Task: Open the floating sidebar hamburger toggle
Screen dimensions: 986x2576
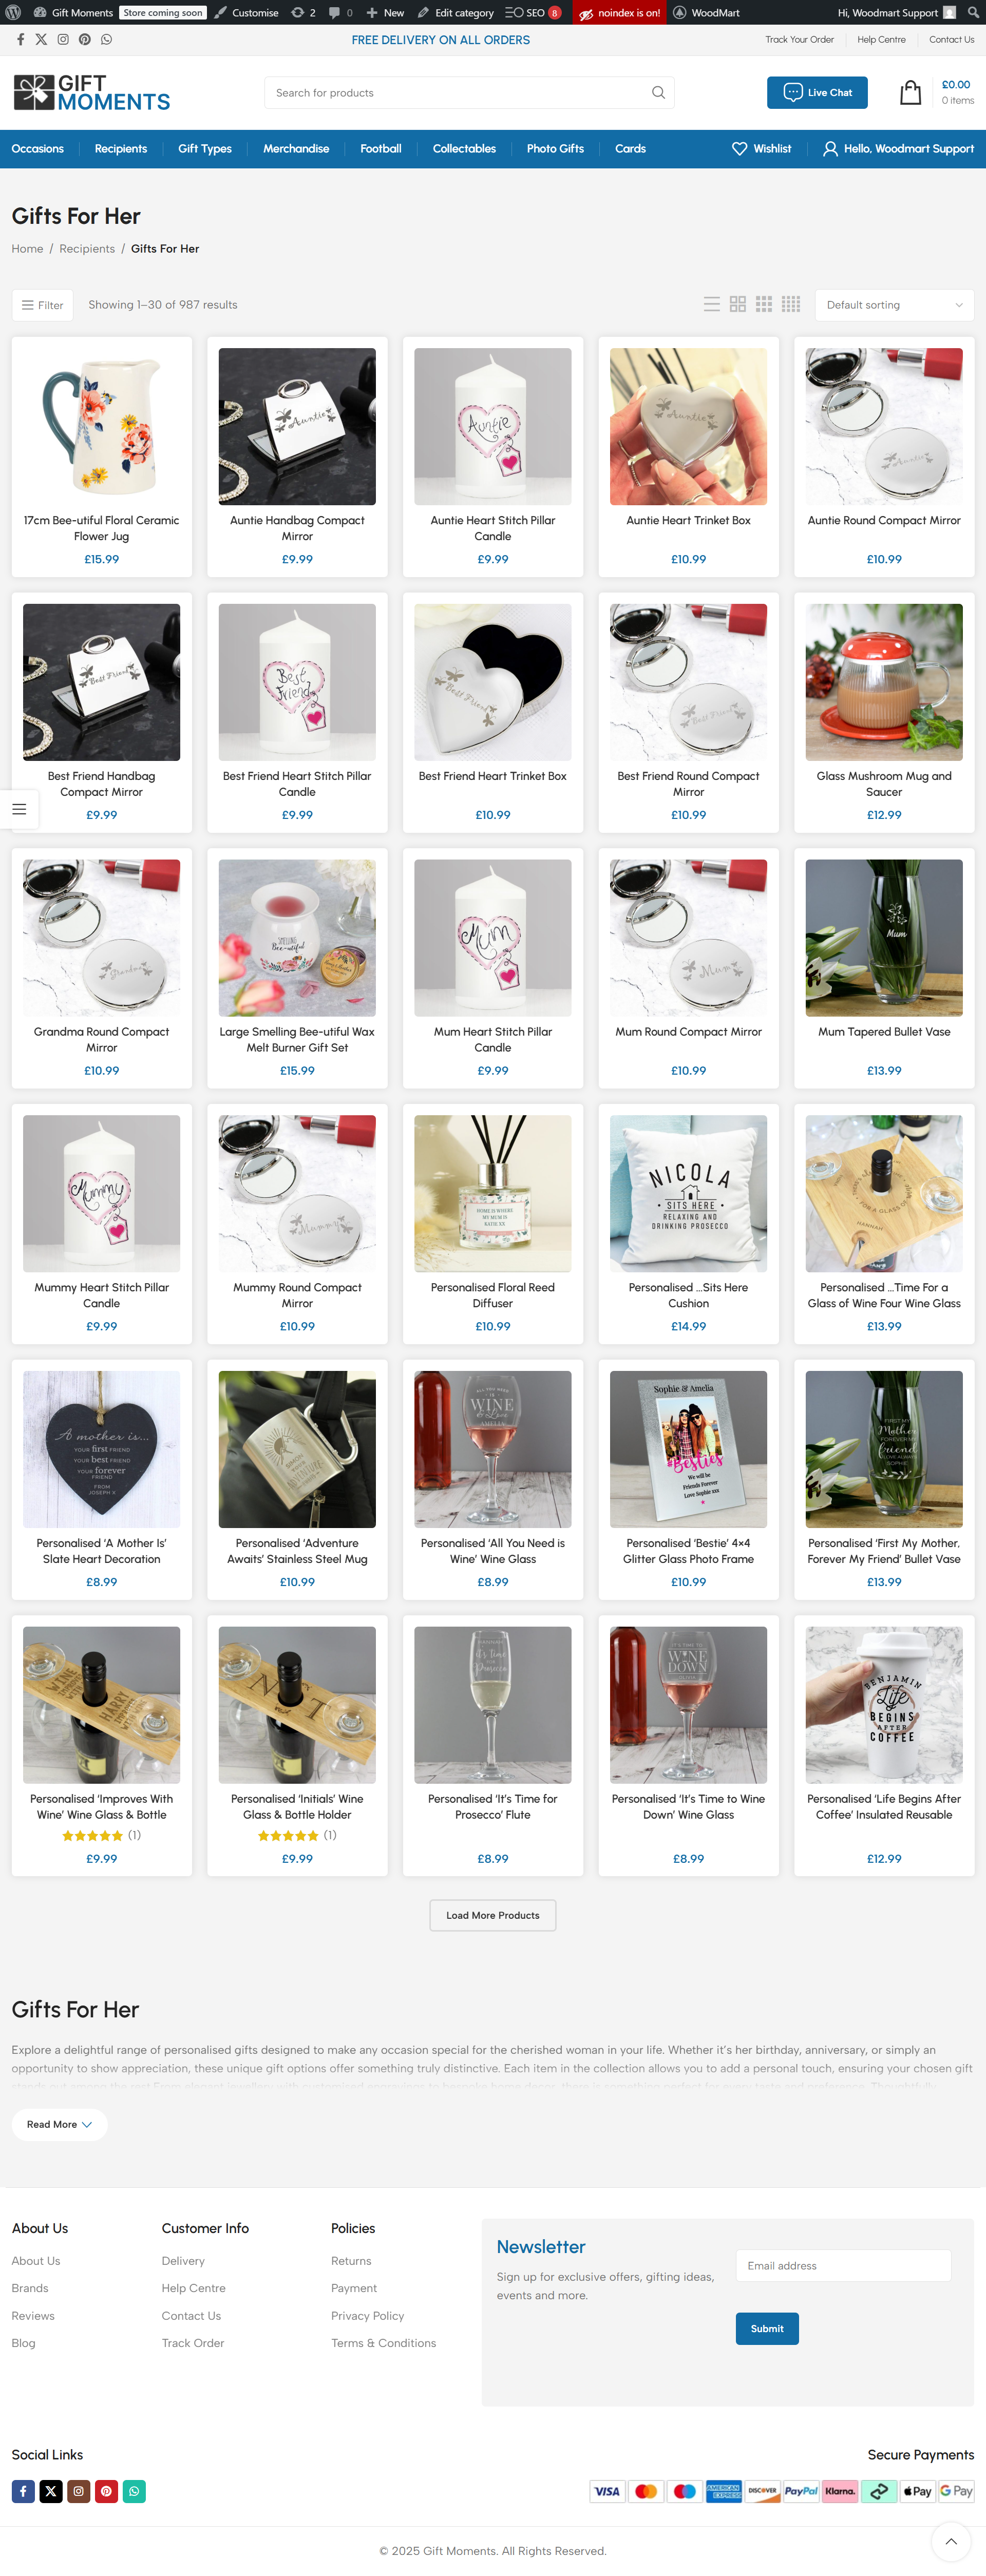Action: (19, 809)
